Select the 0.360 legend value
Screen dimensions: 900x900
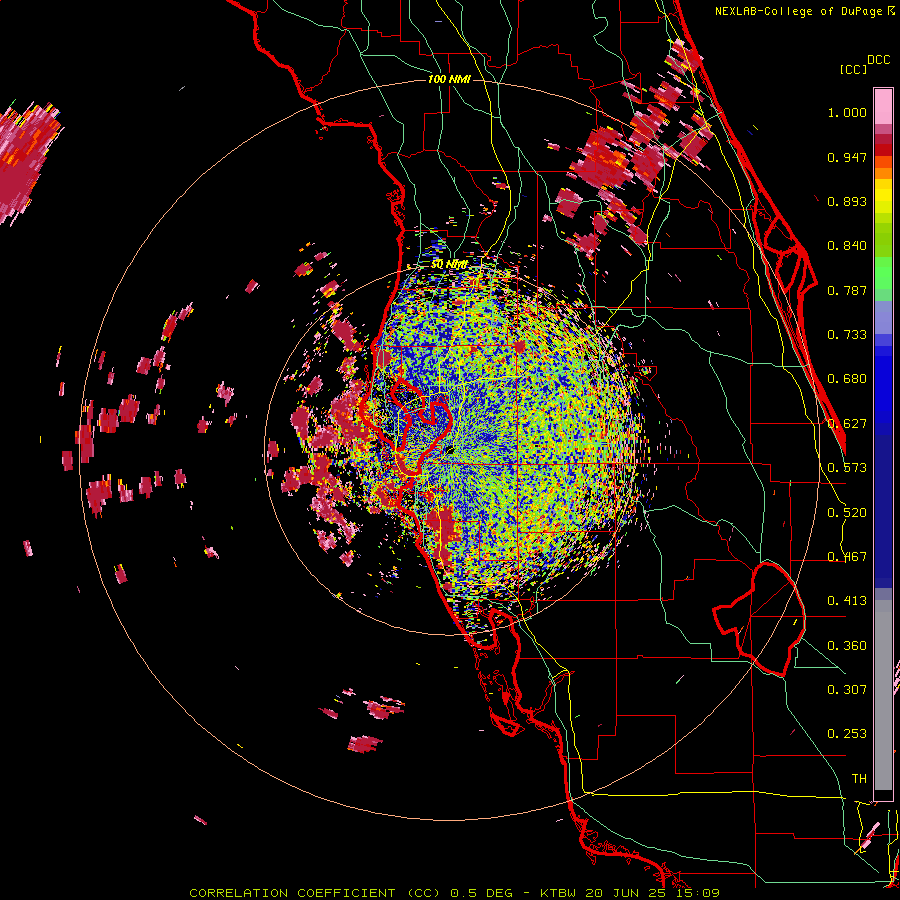(x=847, y=646)
